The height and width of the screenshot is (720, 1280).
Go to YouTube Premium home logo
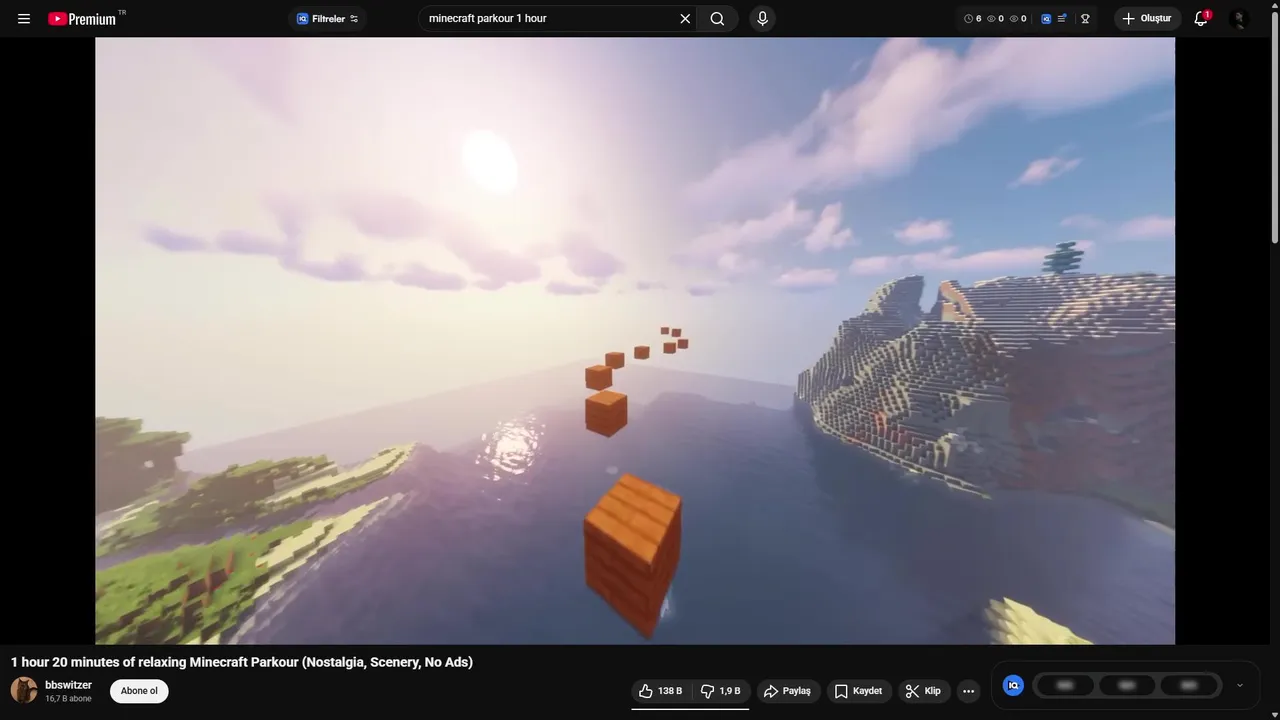coord(82,19)
